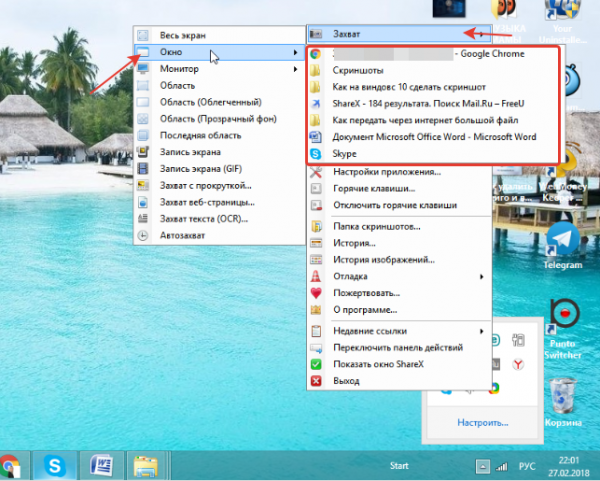Click the Запись экрана (GIF) filmstrip icon
This screenshot has height=481, width=600.
point(143,169)
